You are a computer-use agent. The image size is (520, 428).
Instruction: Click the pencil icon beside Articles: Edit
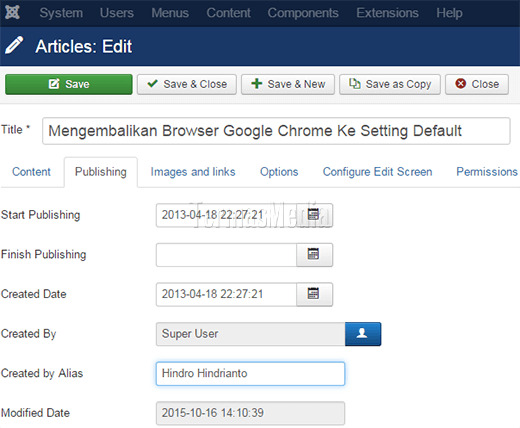(x=14, y=46)
